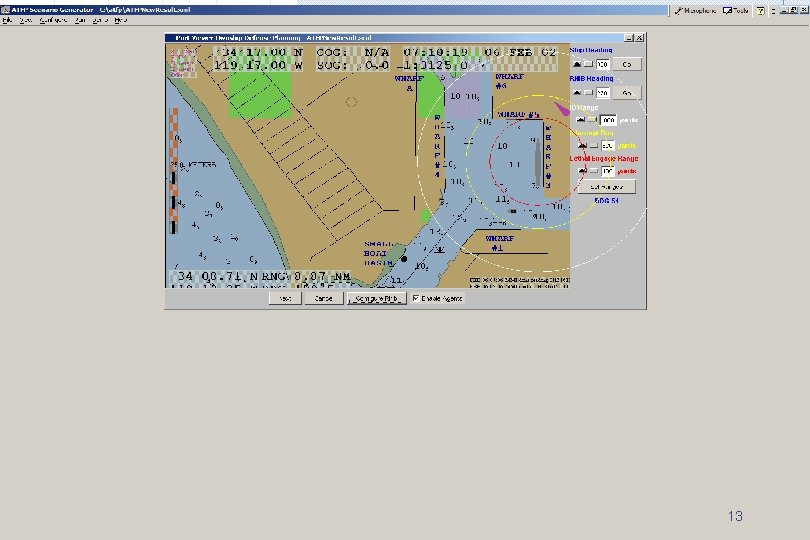
Task: Click the RNG 0.07 NM readout
Action: [306, 276]
